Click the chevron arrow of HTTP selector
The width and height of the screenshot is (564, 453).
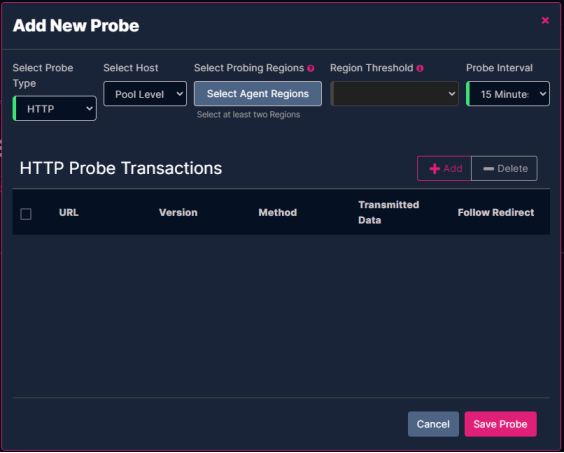pyautogui.click(x=90, y=108)
